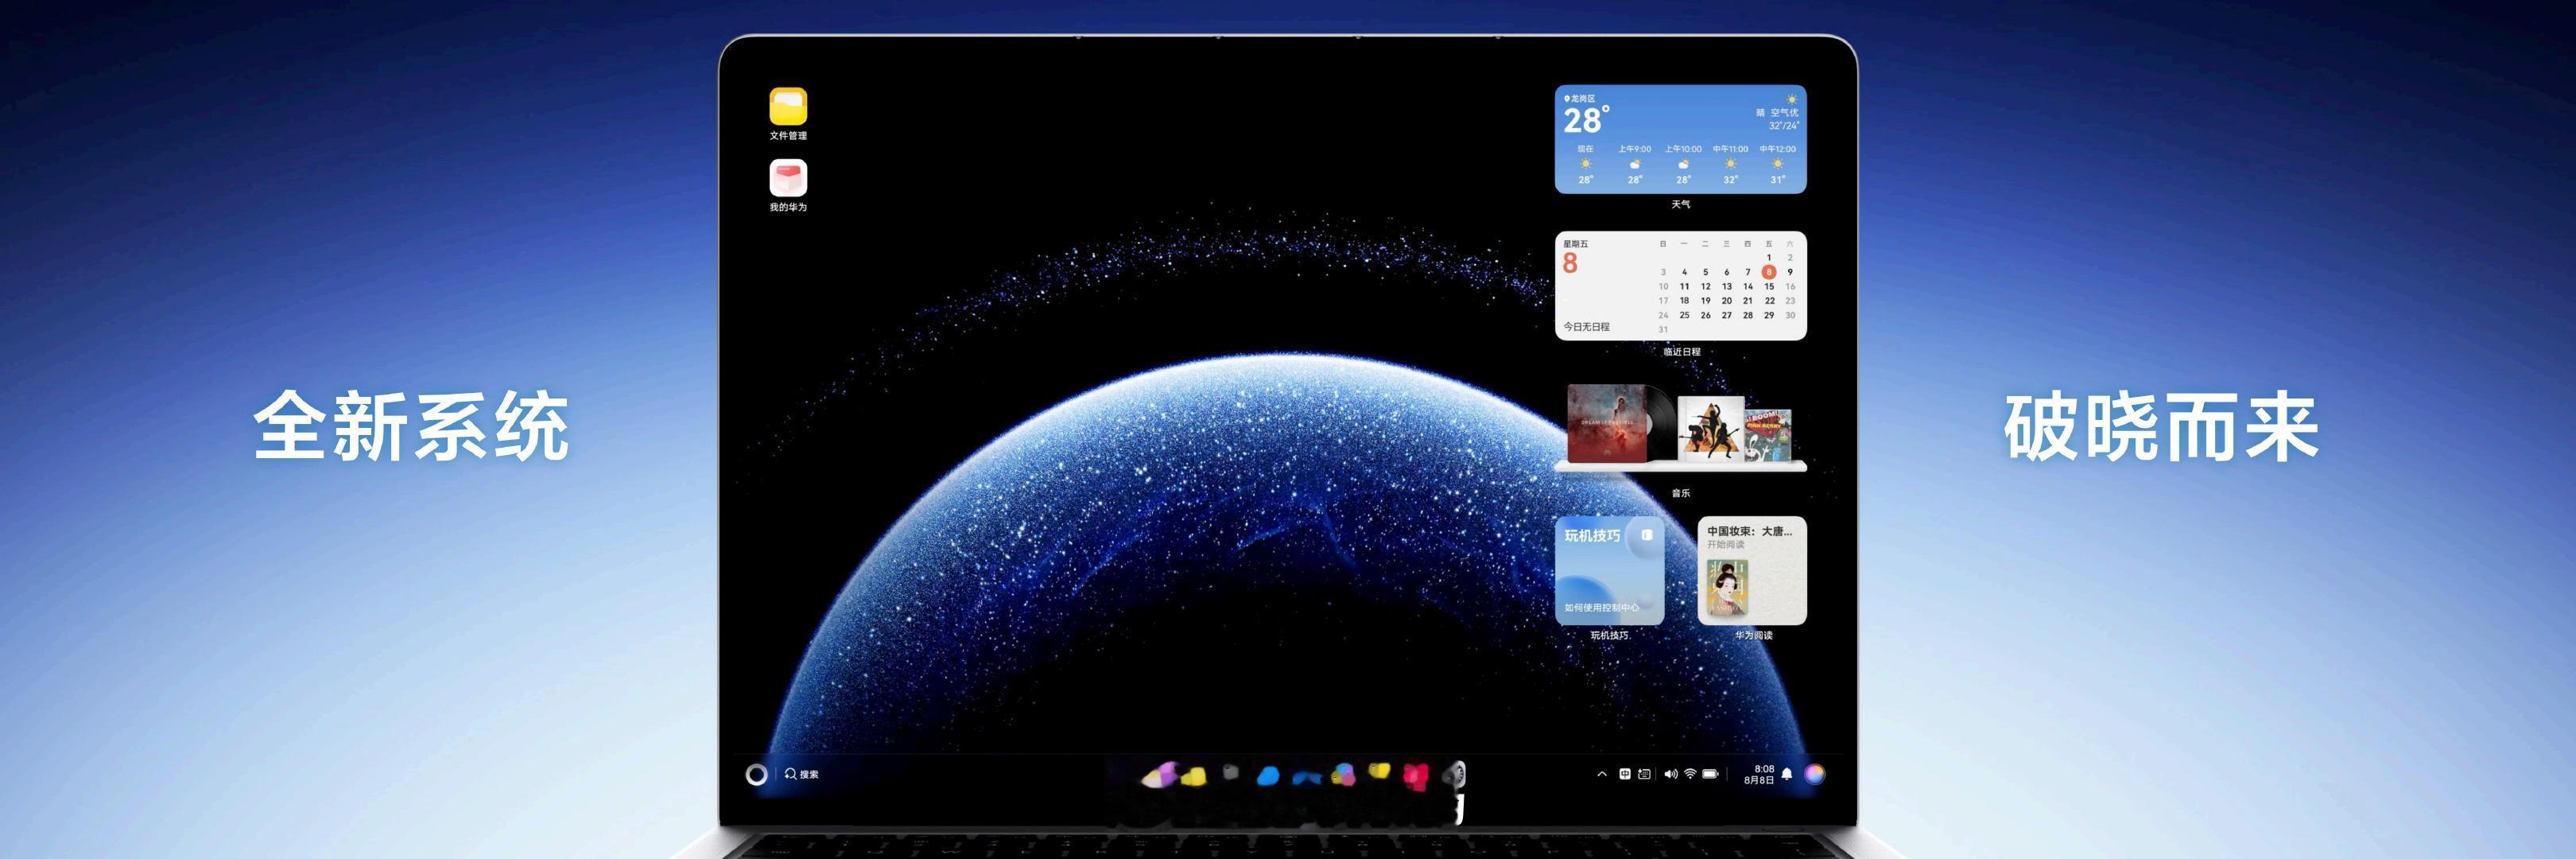Open the 文件管理 desktop icon
The height and width of the screenshot is (859, 2576).
(x=788, y=107)
